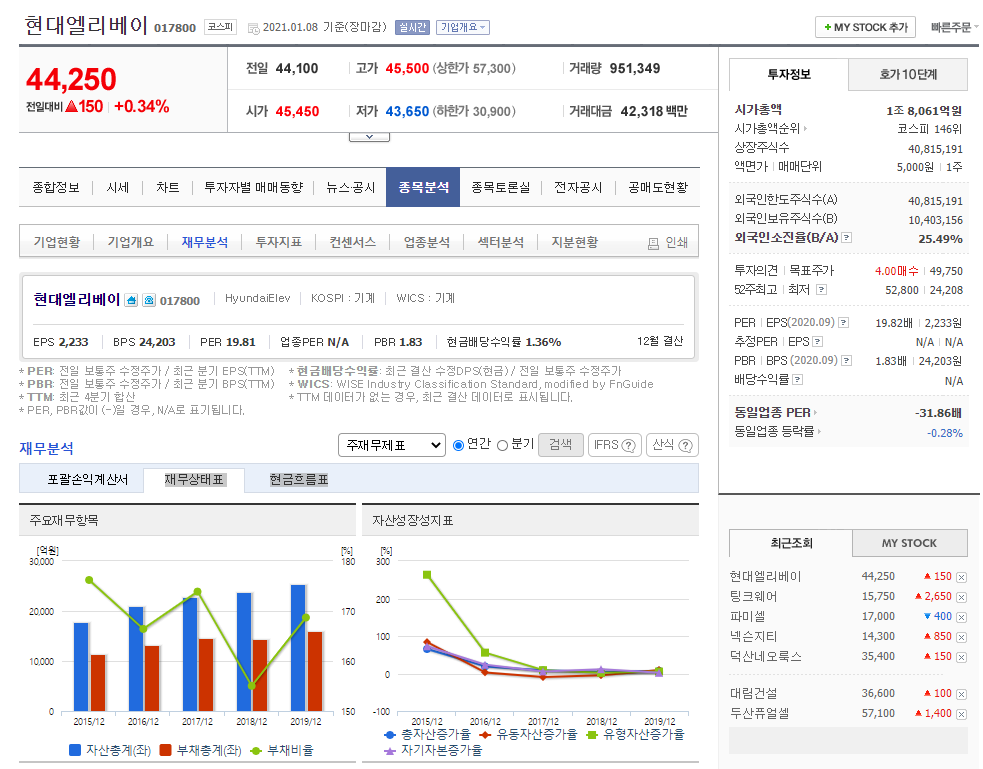Click the MY STOCK 추가 button
Image resolution: width=983 pixels, height=769 pixels.
[x=865, y=27]
